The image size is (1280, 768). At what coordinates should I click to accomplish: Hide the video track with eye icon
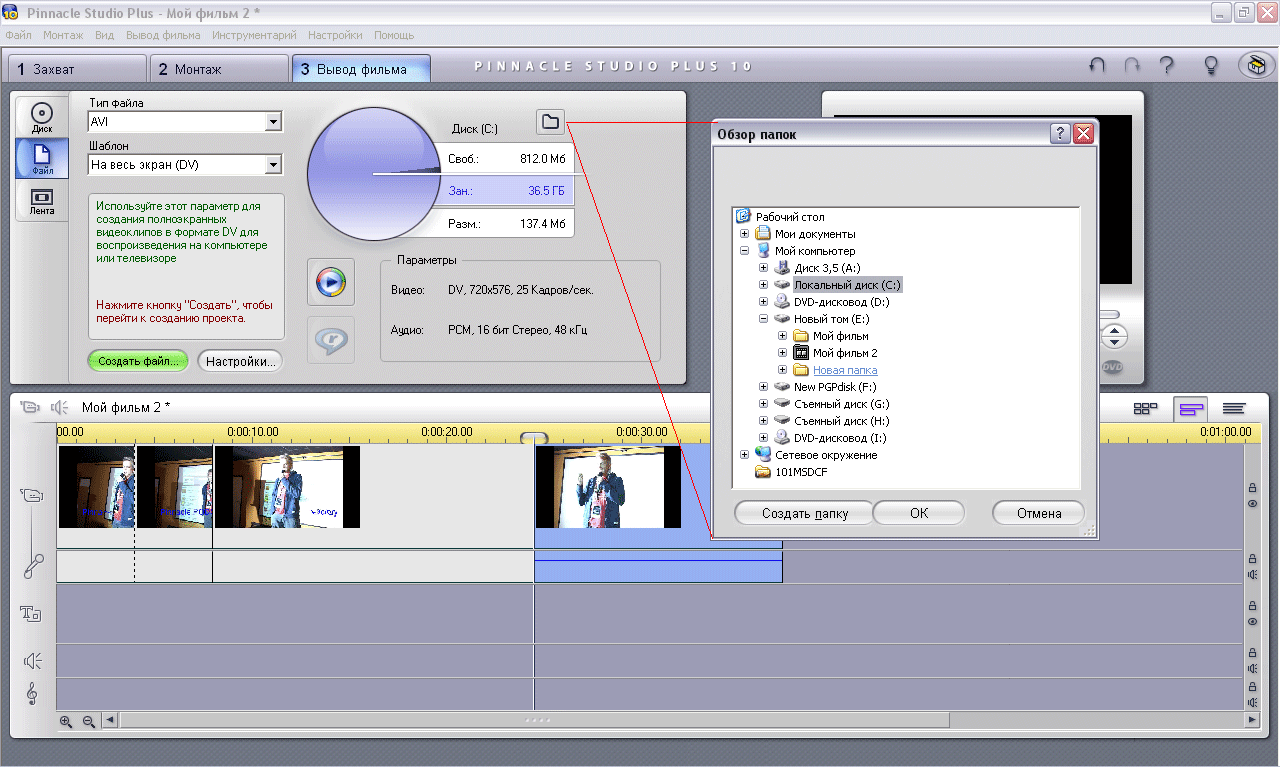tap(1252, 504)
